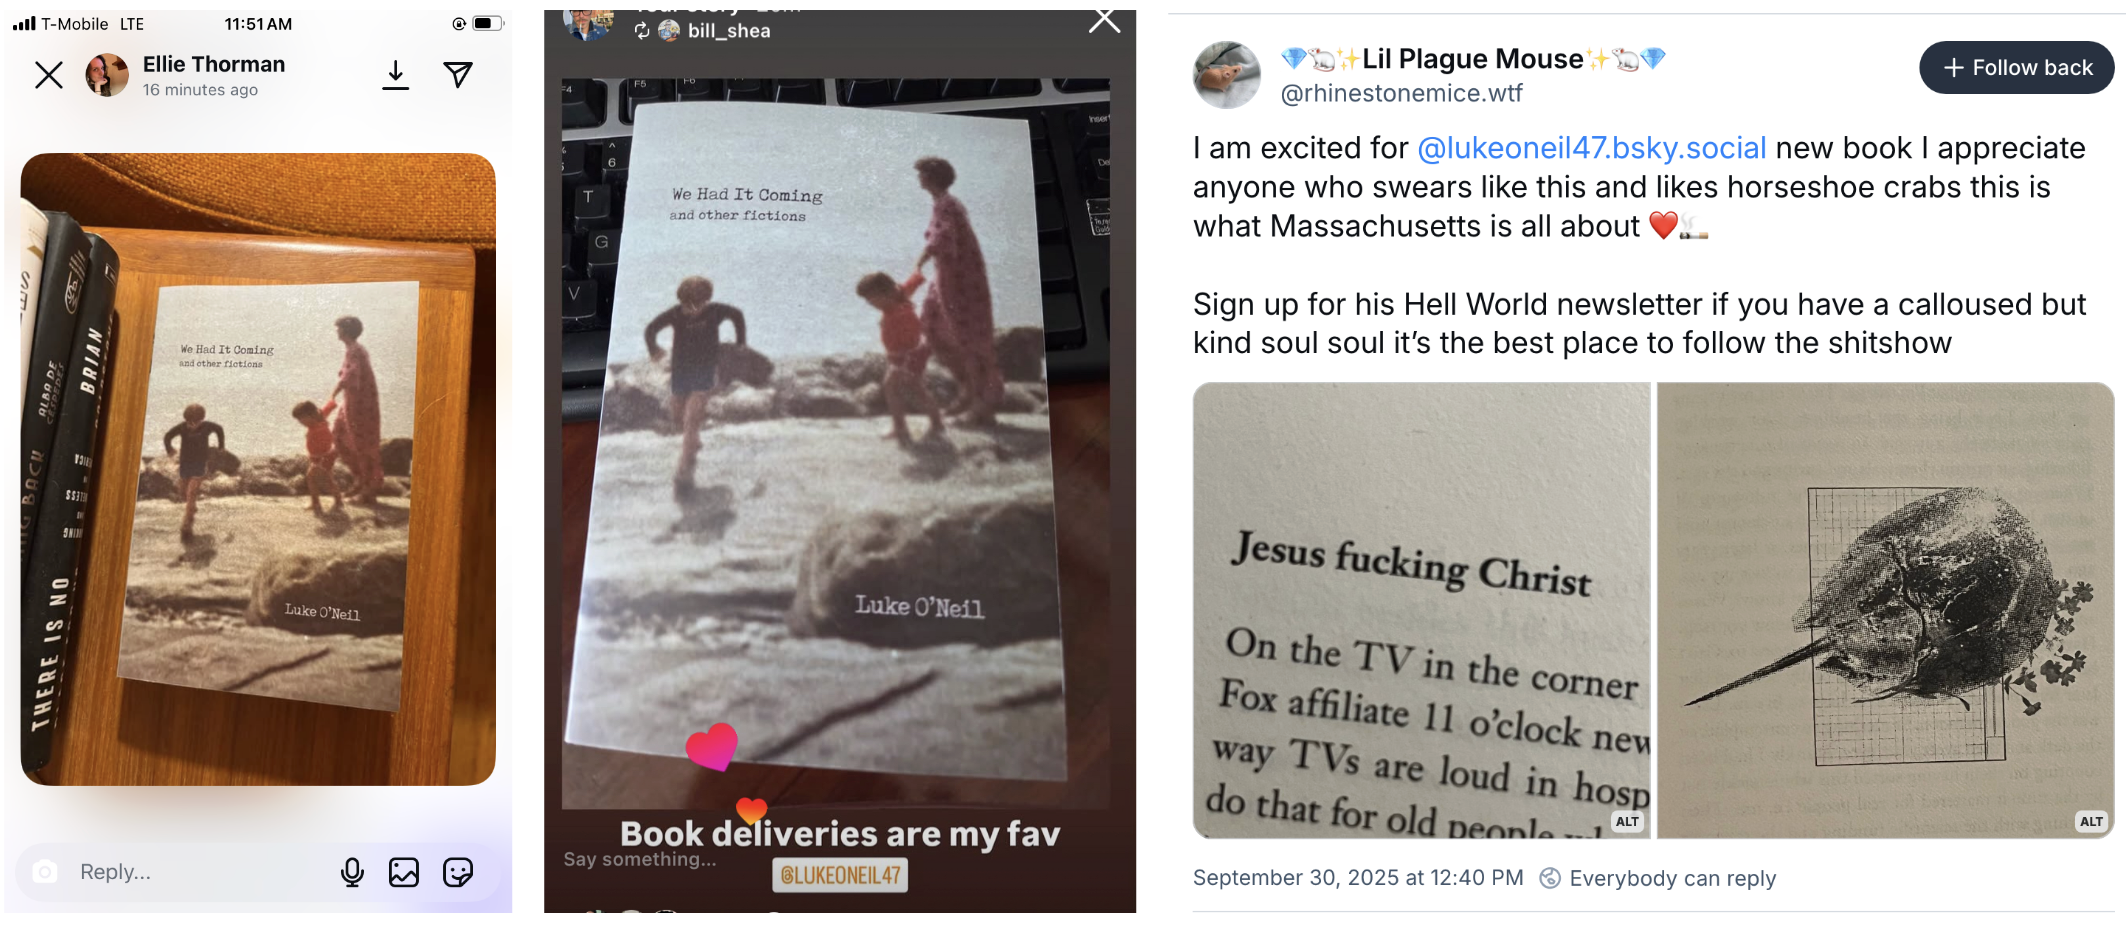Open Lil Plague Mouse's avatar

pos(1227,75)
